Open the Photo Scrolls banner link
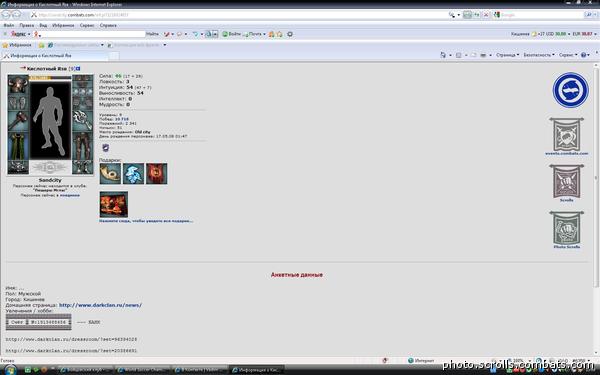This screenshot has height=375, width=600. pos(567,230)
